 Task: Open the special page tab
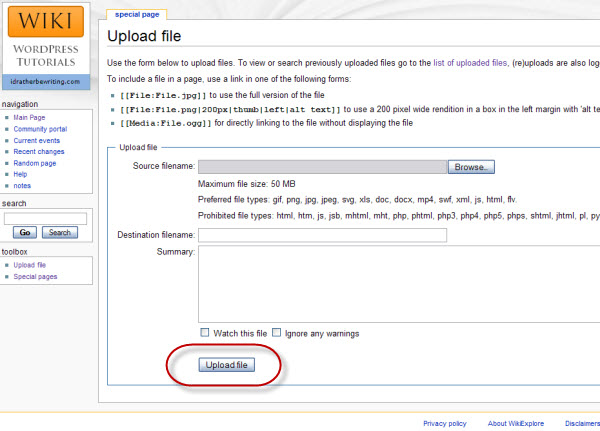coord(137,15)
